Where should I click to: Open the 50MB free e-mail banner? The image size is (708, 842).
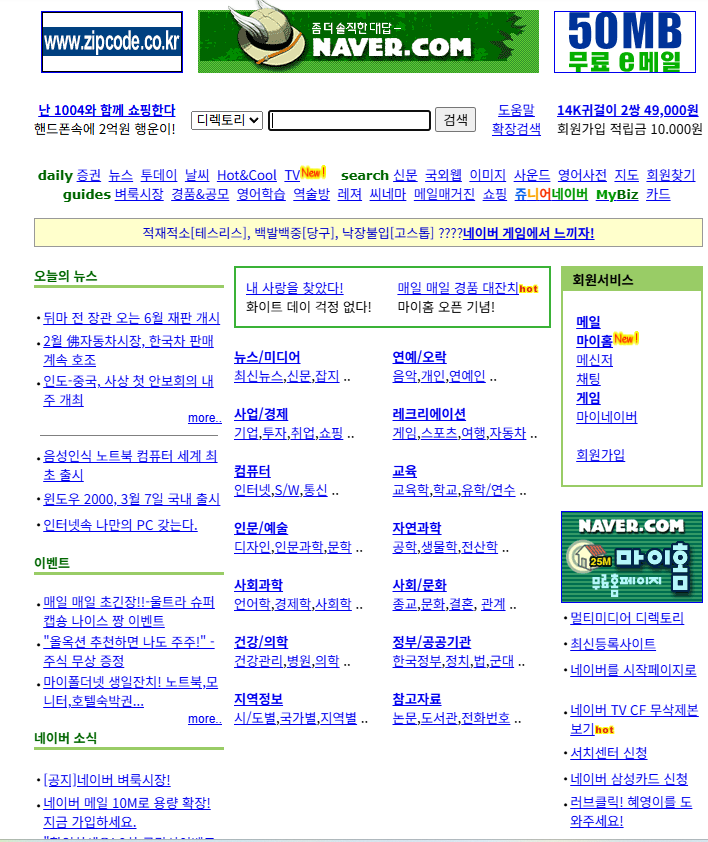tap(624, 42)
